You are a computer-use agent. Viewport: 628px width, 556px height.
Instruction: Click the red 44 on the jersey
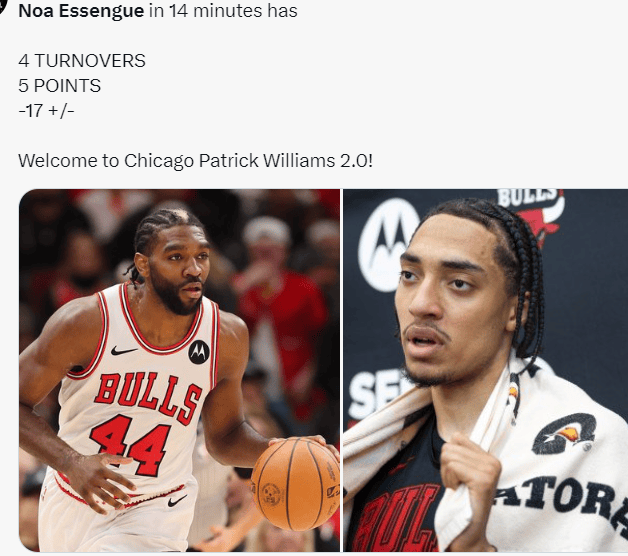pyautogui.click(x=131, y=445)
